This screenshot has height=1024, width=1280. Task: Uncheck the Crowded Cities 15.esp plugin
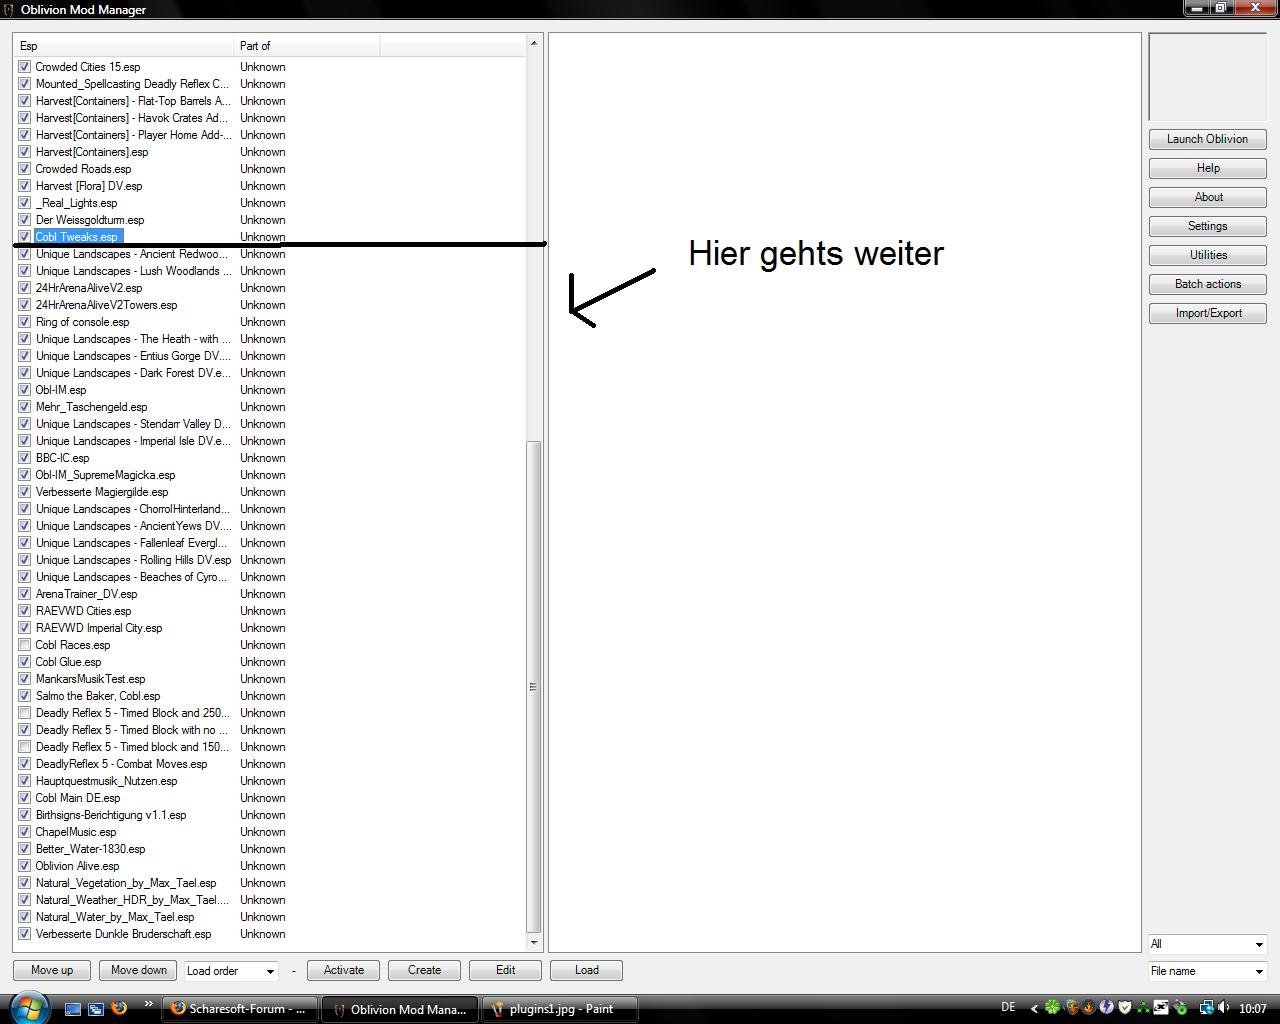(25, 67)
